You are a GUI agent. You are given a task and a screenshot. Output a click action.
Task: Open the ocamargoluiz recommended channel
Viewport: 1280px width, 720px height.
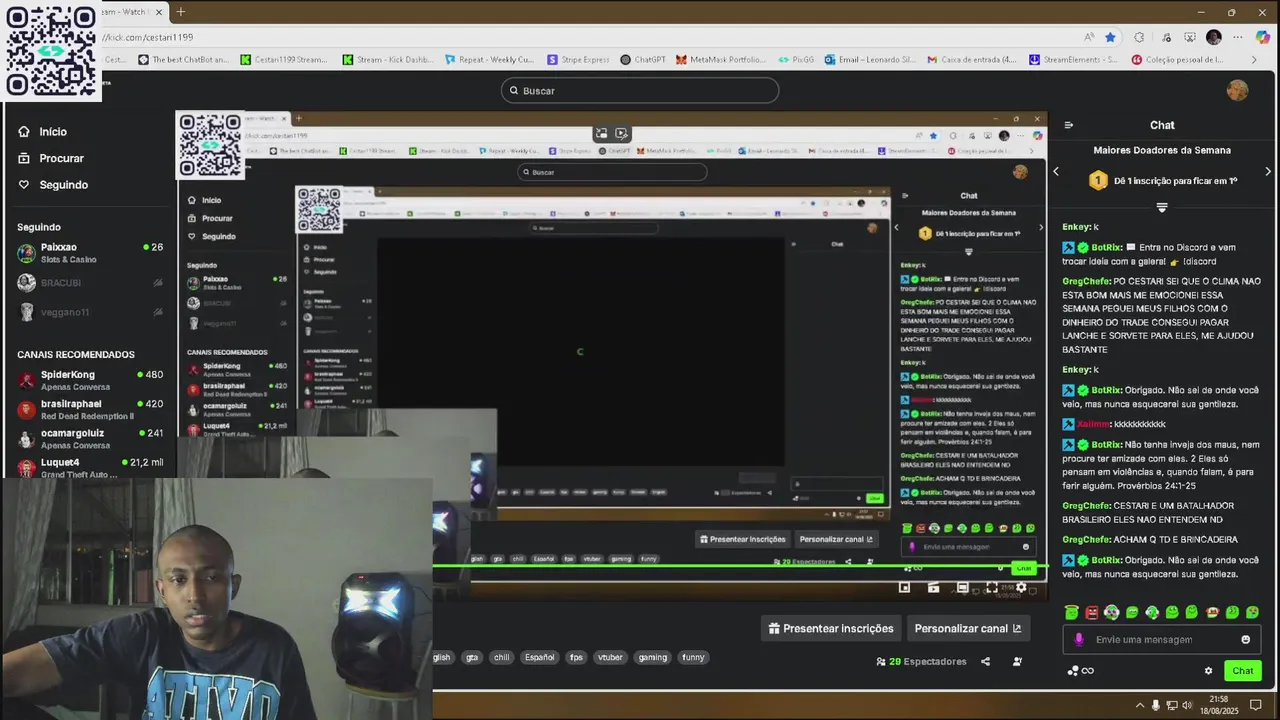(x=88, y=439)
